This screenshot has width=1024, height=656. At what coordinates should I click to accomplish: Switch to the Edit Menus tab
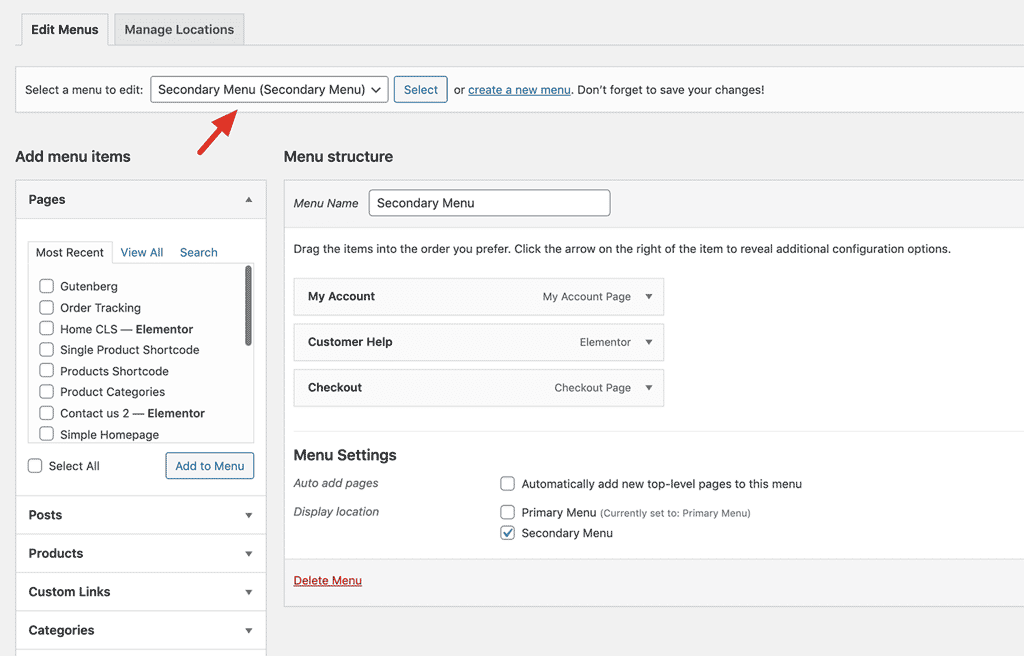pos(64,30)
